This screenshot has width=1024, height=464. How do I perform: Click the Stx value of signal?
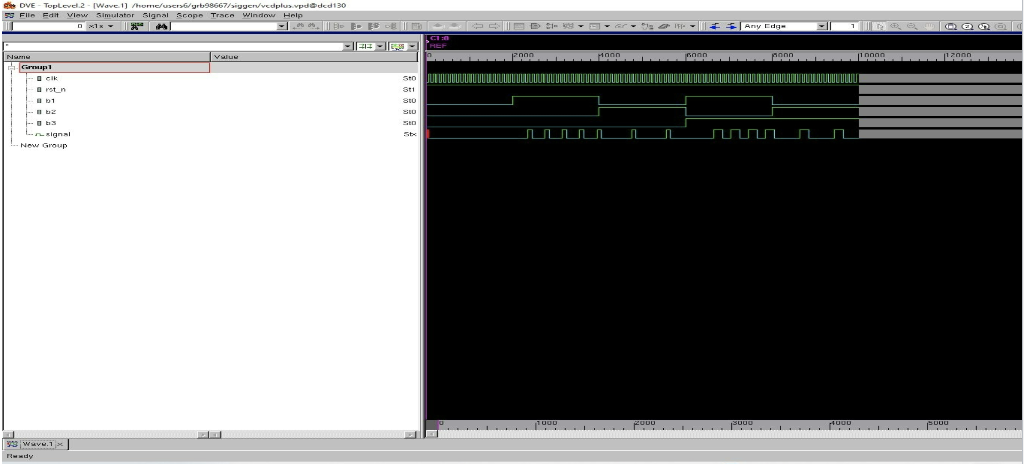(x=409, y=134)
